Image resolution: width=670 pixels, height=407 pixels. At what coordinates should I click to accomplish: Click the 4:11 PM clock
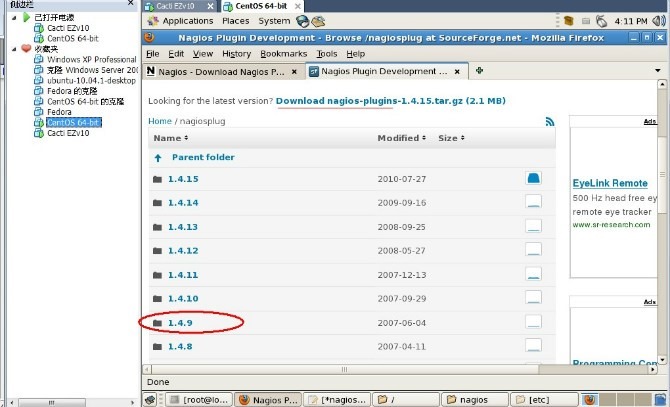click(631, 21)
